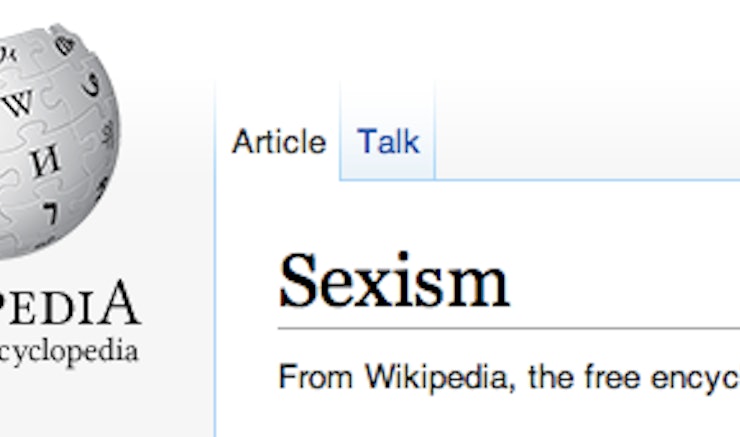Screen dimensions: 740x437
Task: Click the Arabic glyph puzzle piece on the globe
Action: (x=92, y=84)
